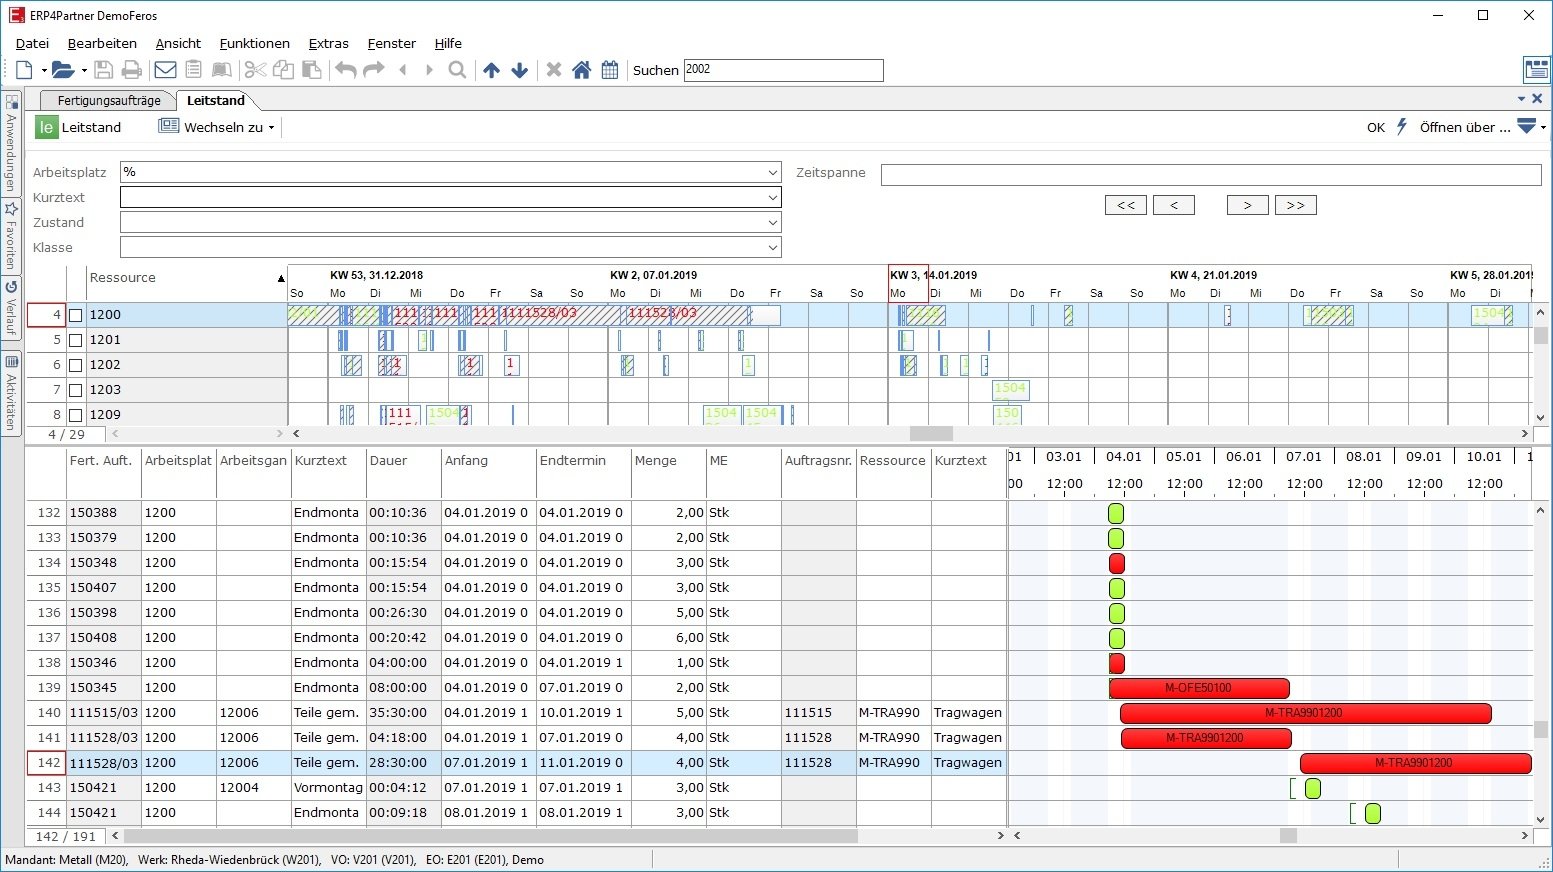The width and height of the screenshot is (1553, 872).
Task: Open the Funktionen menu
Action: pyautogui.click(x=254, y=43)
